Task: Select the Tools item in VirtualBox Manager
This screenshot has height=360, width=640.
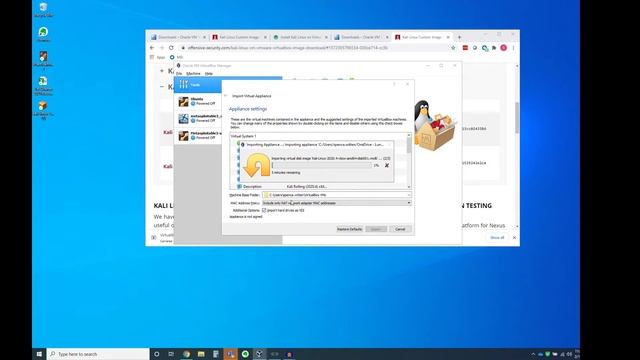Action: tap(198, 84)
